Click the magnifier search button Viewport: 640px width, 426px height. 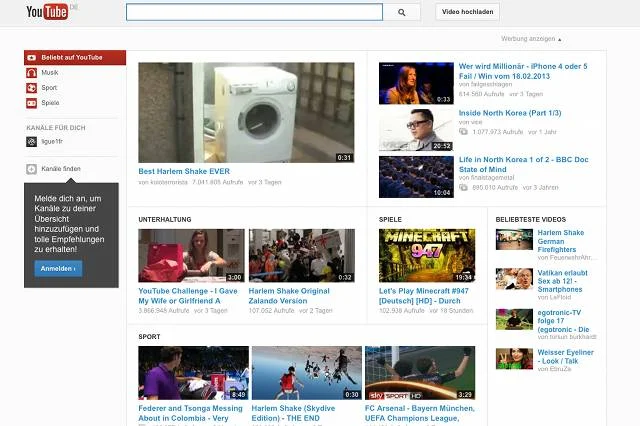coord(402,12)
